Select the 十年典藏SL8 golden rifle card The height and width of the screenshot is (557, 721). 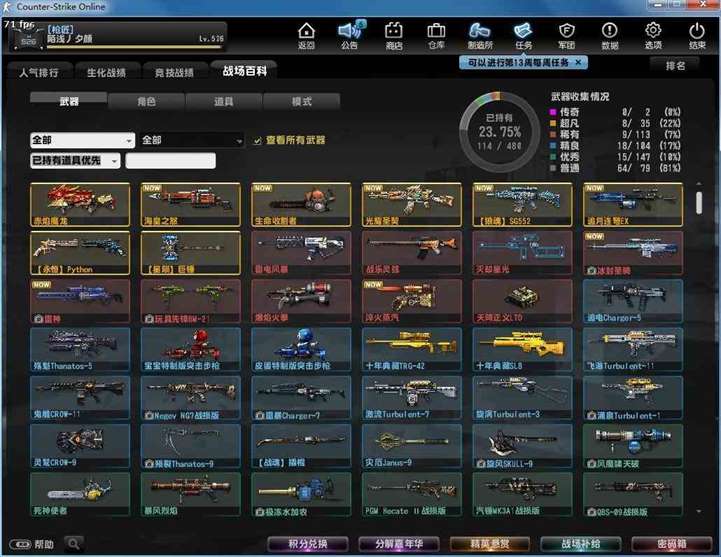coord(522,350)
